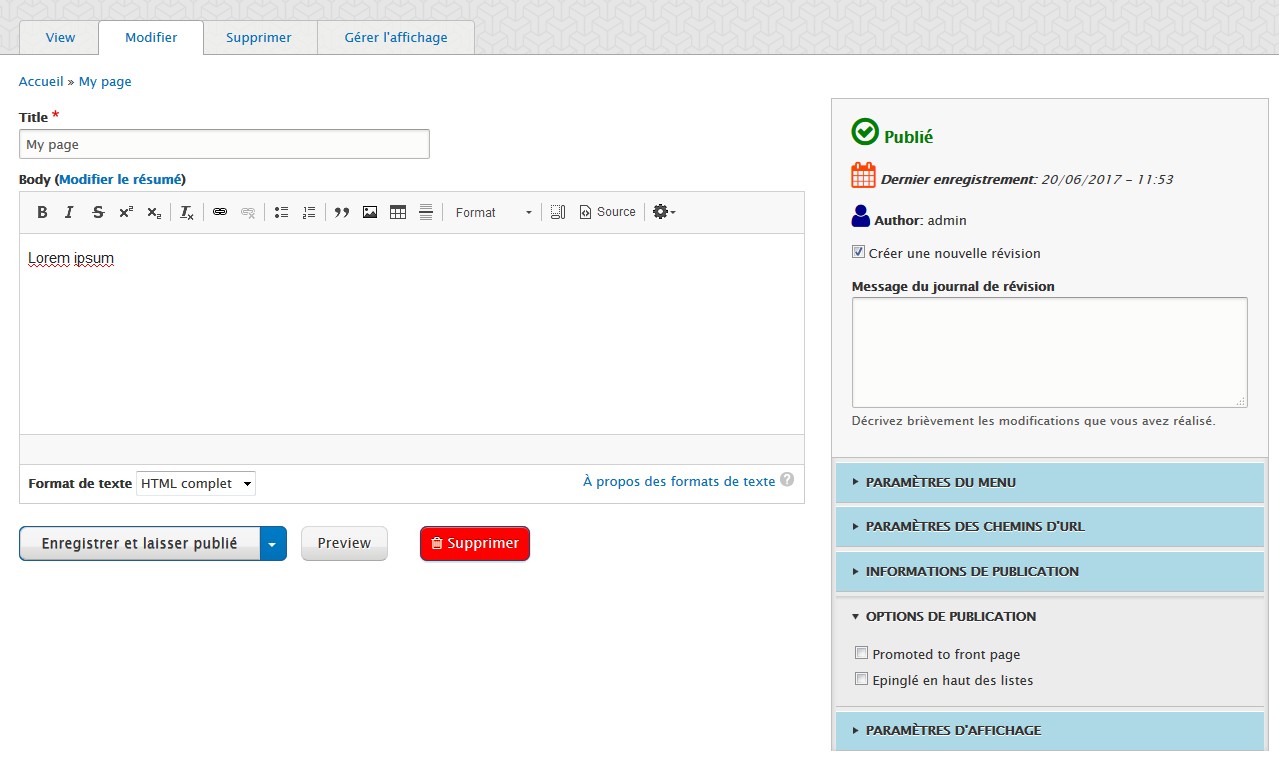This screenshot has width=1279, height=762.
Task: Click the red Supprimer button
Action: [475, 543]
